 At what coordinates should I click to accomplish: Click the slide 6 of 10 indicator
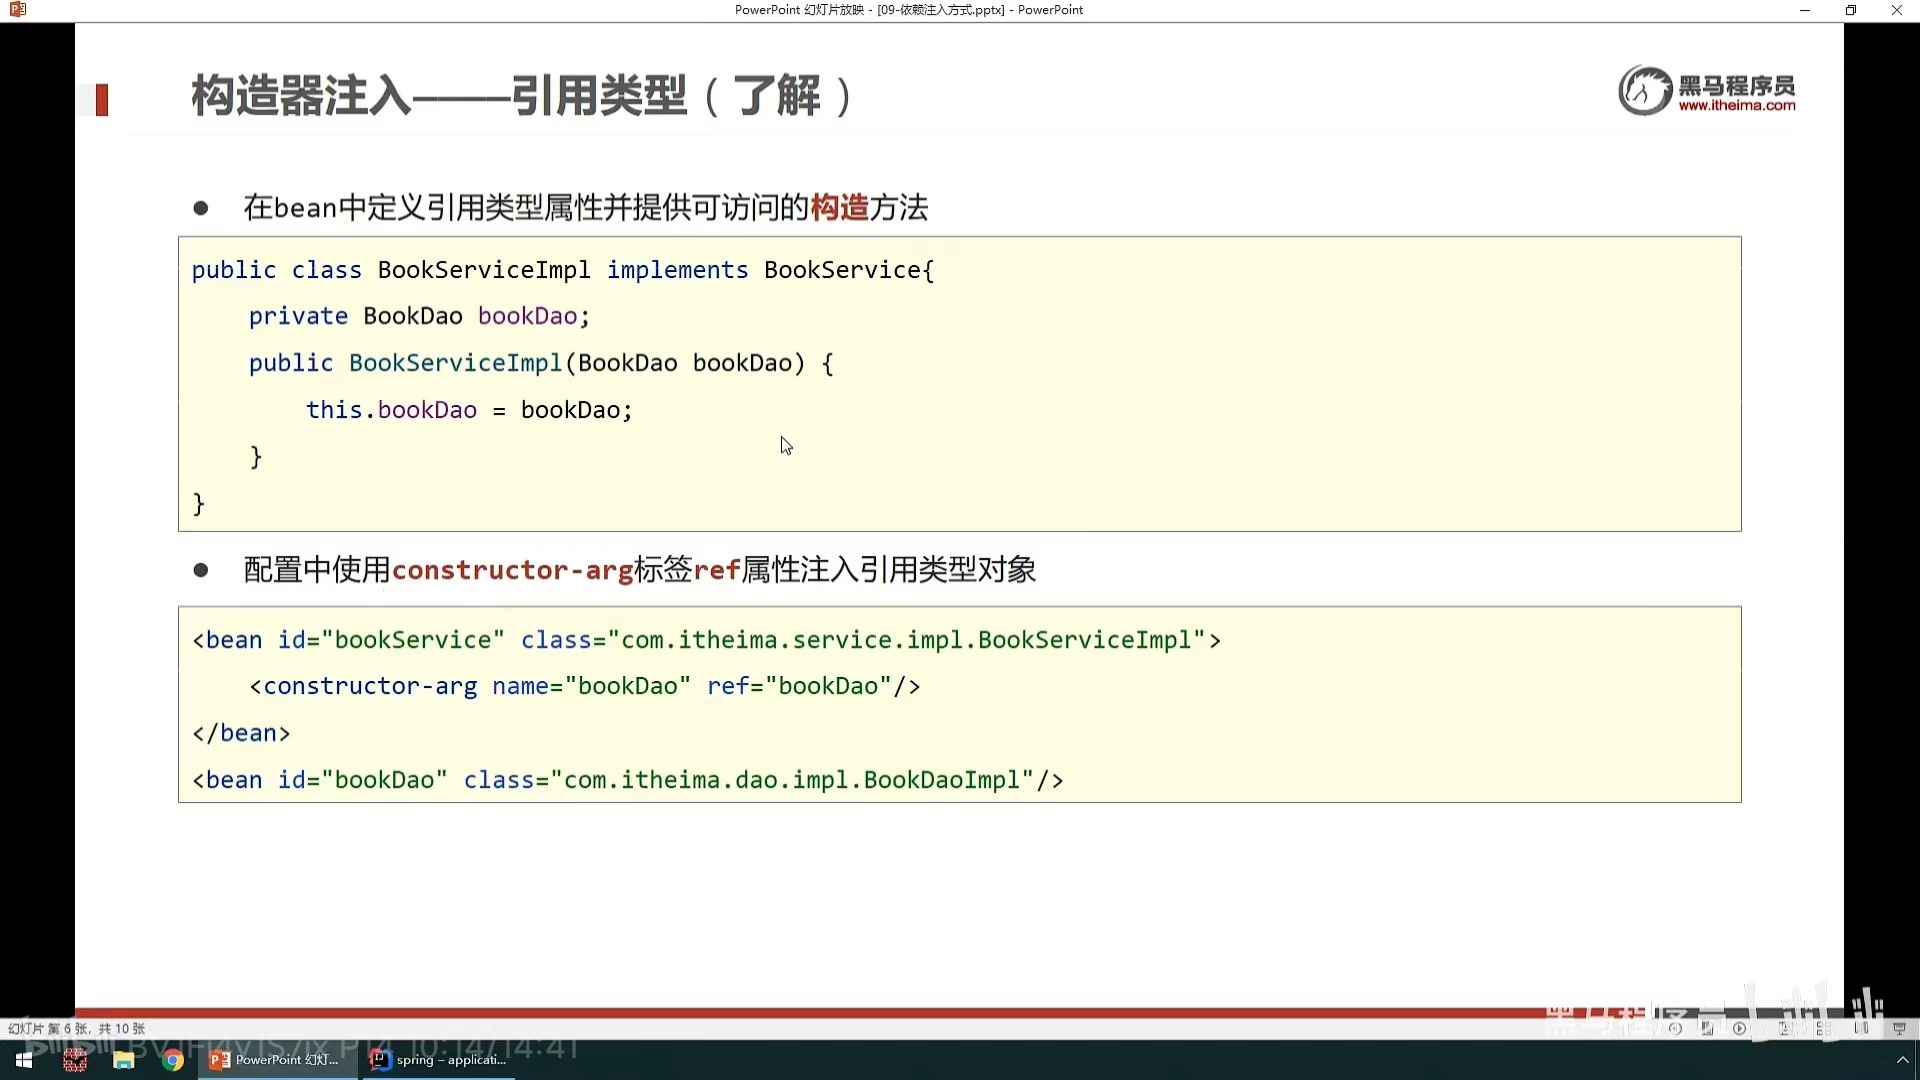[x=76, y=1028]
